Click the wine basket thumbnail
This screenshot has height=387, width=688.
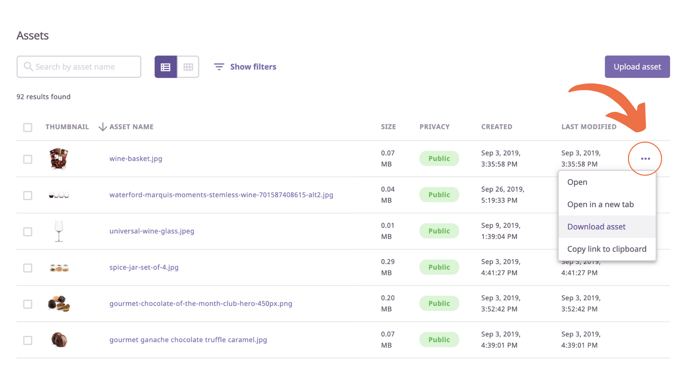[x=58, y=158]
